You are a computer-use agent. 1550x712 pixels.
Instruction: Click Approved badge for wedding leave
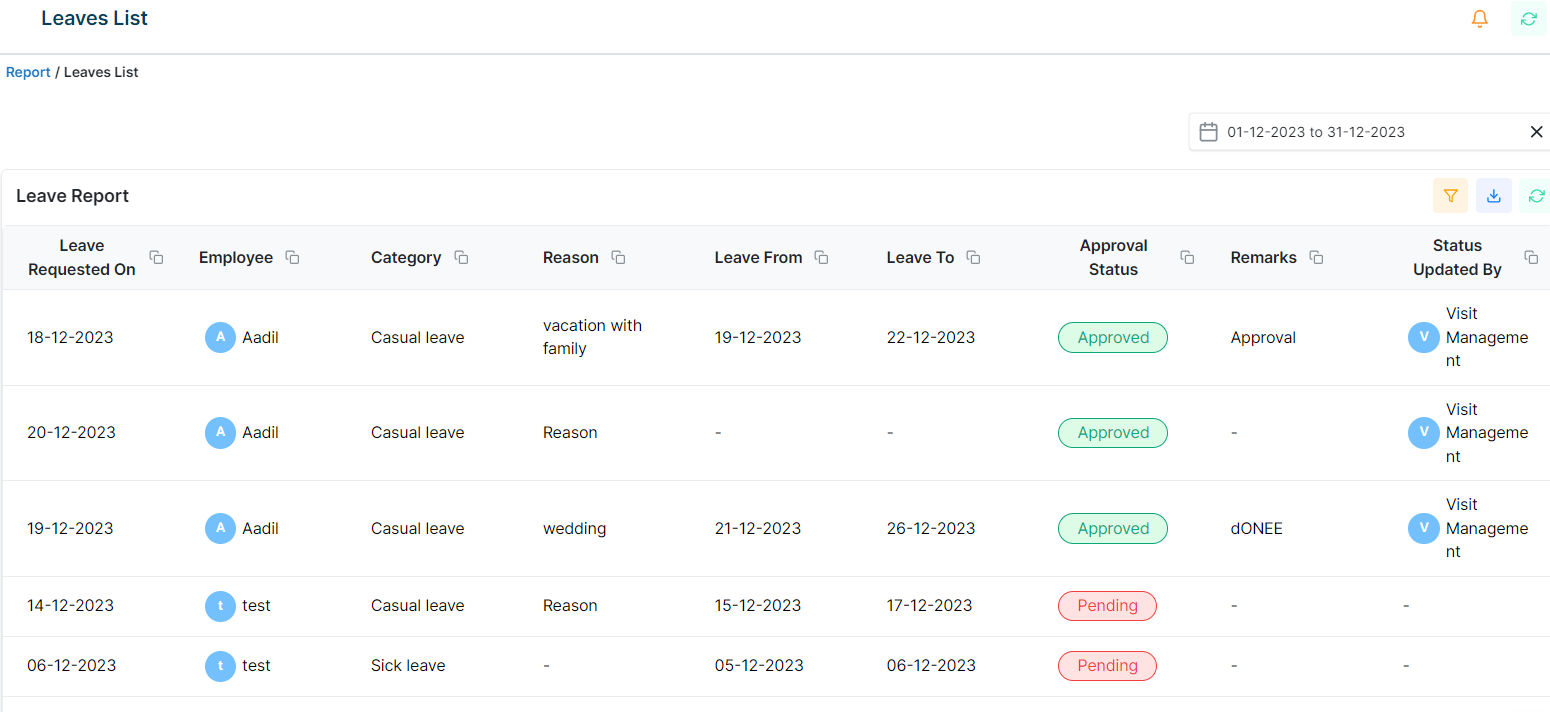pos(1112,528)
